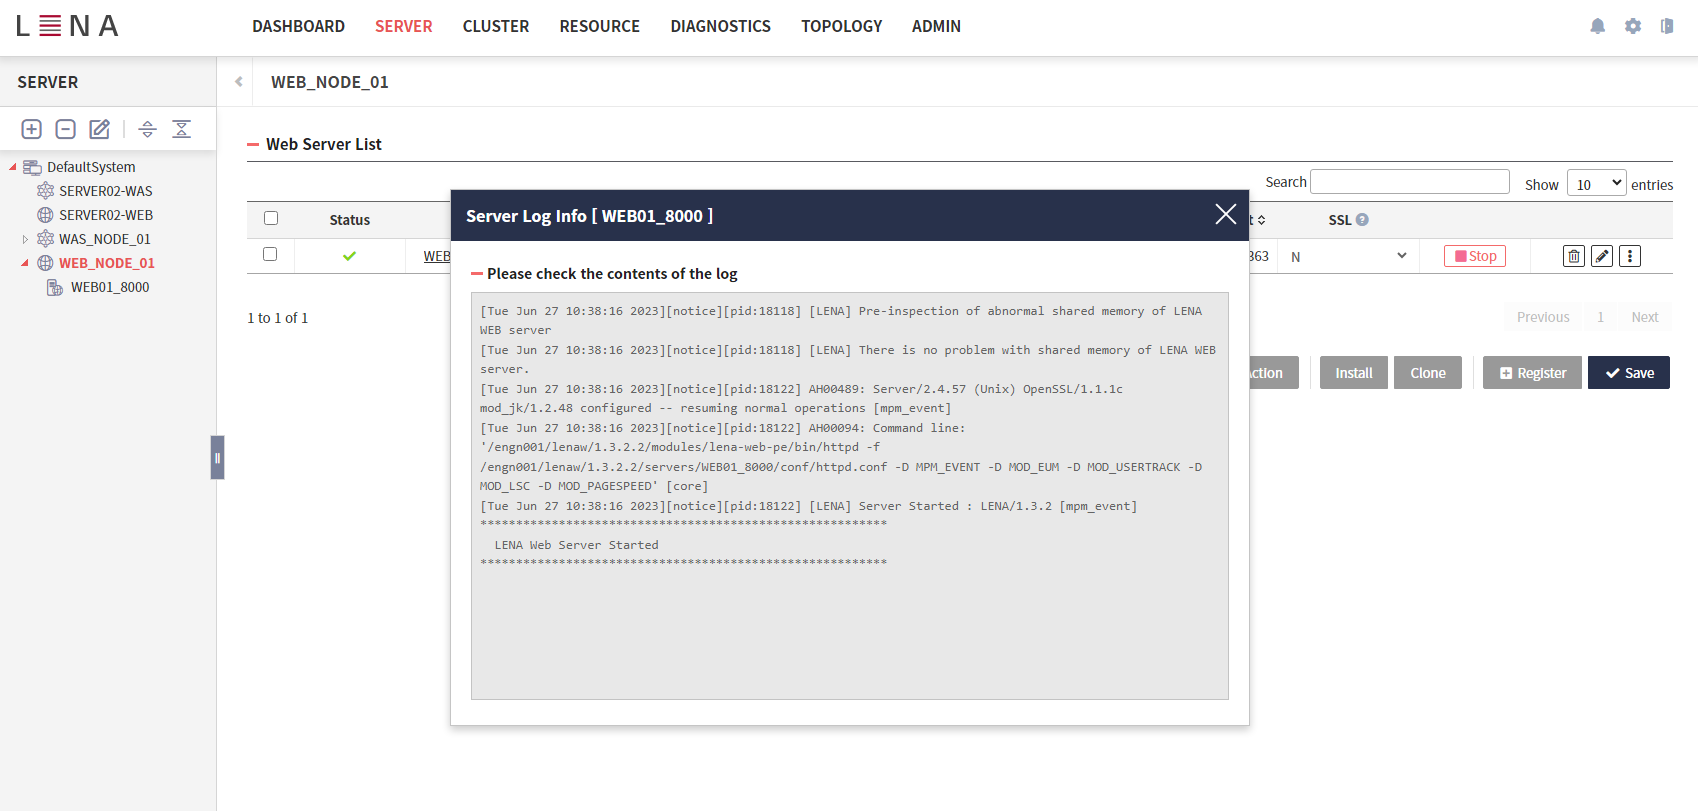Screen dimensions: 1698x811
Task: Expand all tree nodes icon
Action: (147, 129)
